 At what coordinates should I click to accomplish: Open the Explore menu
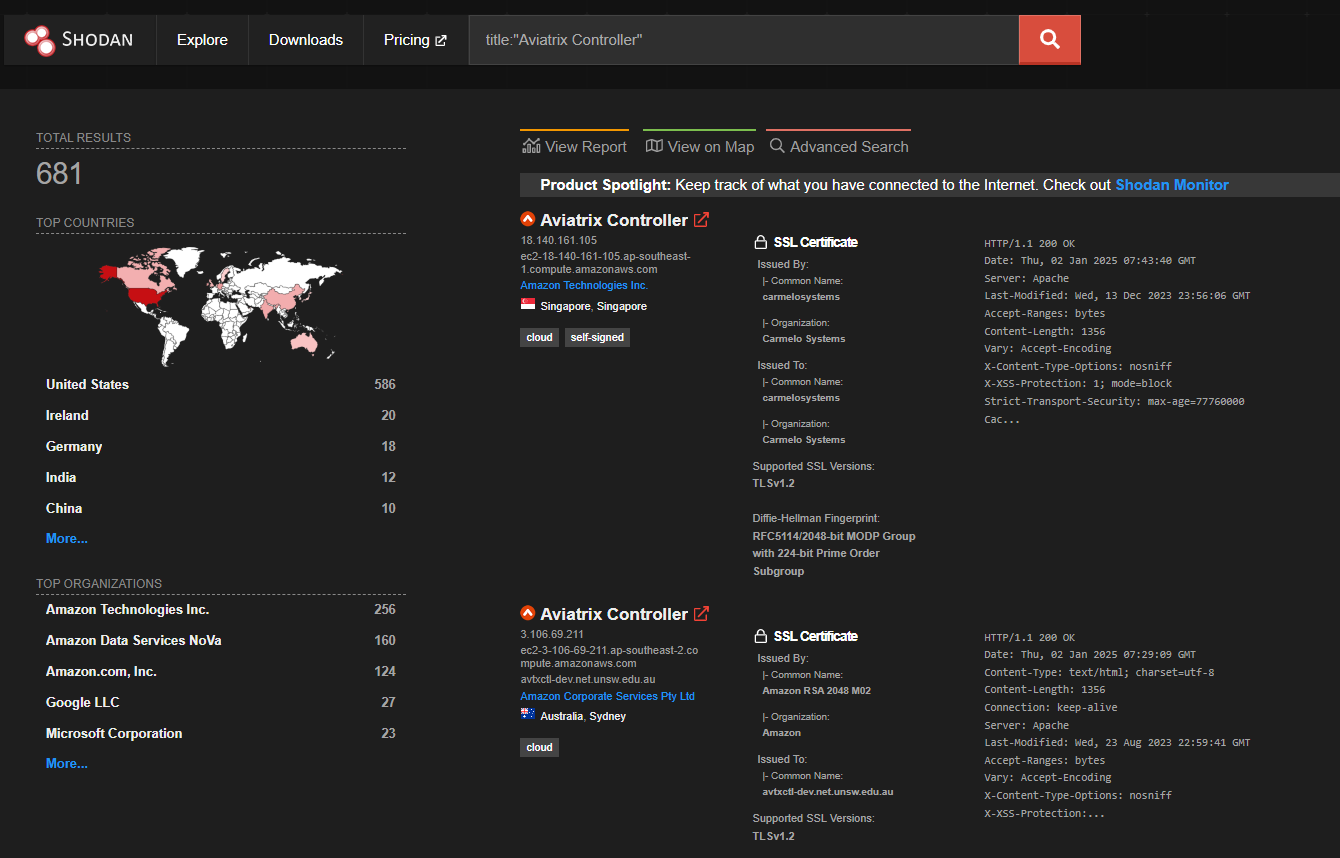click(202, 40)
